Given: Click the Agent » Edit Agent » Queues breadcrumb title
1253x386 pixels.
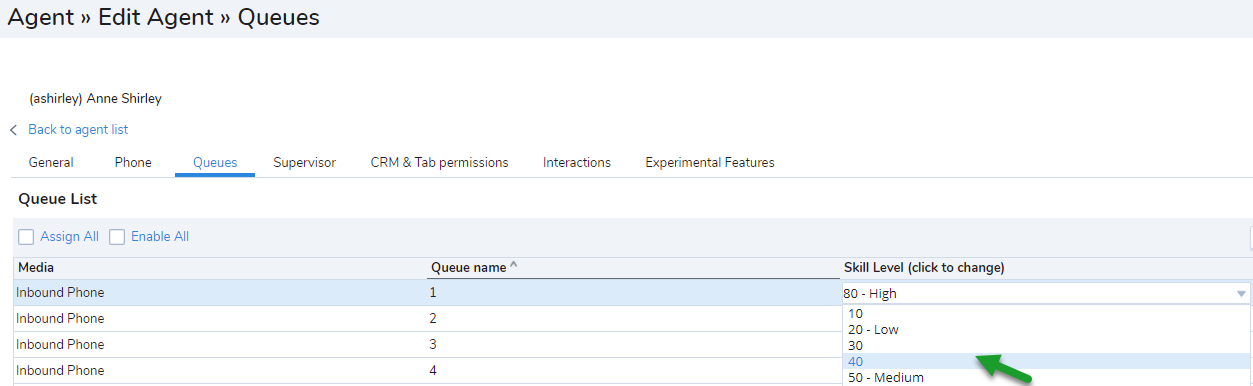Looking at the screenshot, I should pyautogui.click(x=164, y=17).
